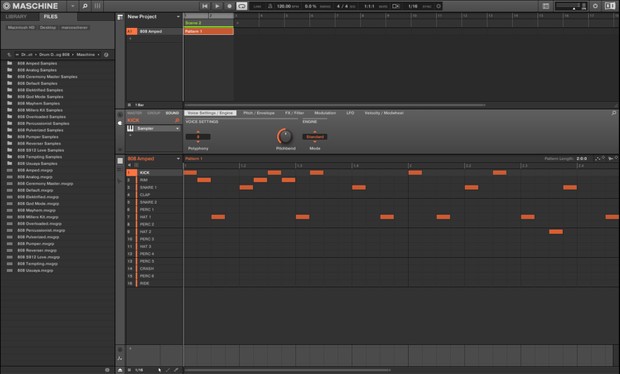Start playback with the play button
The width and height of the screenshot is (620, 374).
point(217,6)
